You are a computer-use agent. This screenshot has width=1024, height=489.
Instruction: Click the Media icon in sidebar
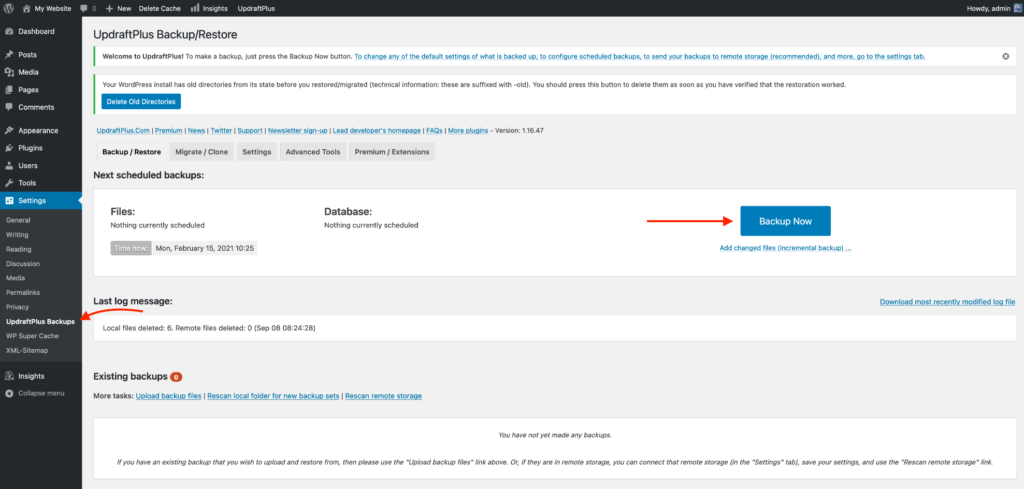tap(9, 71)
